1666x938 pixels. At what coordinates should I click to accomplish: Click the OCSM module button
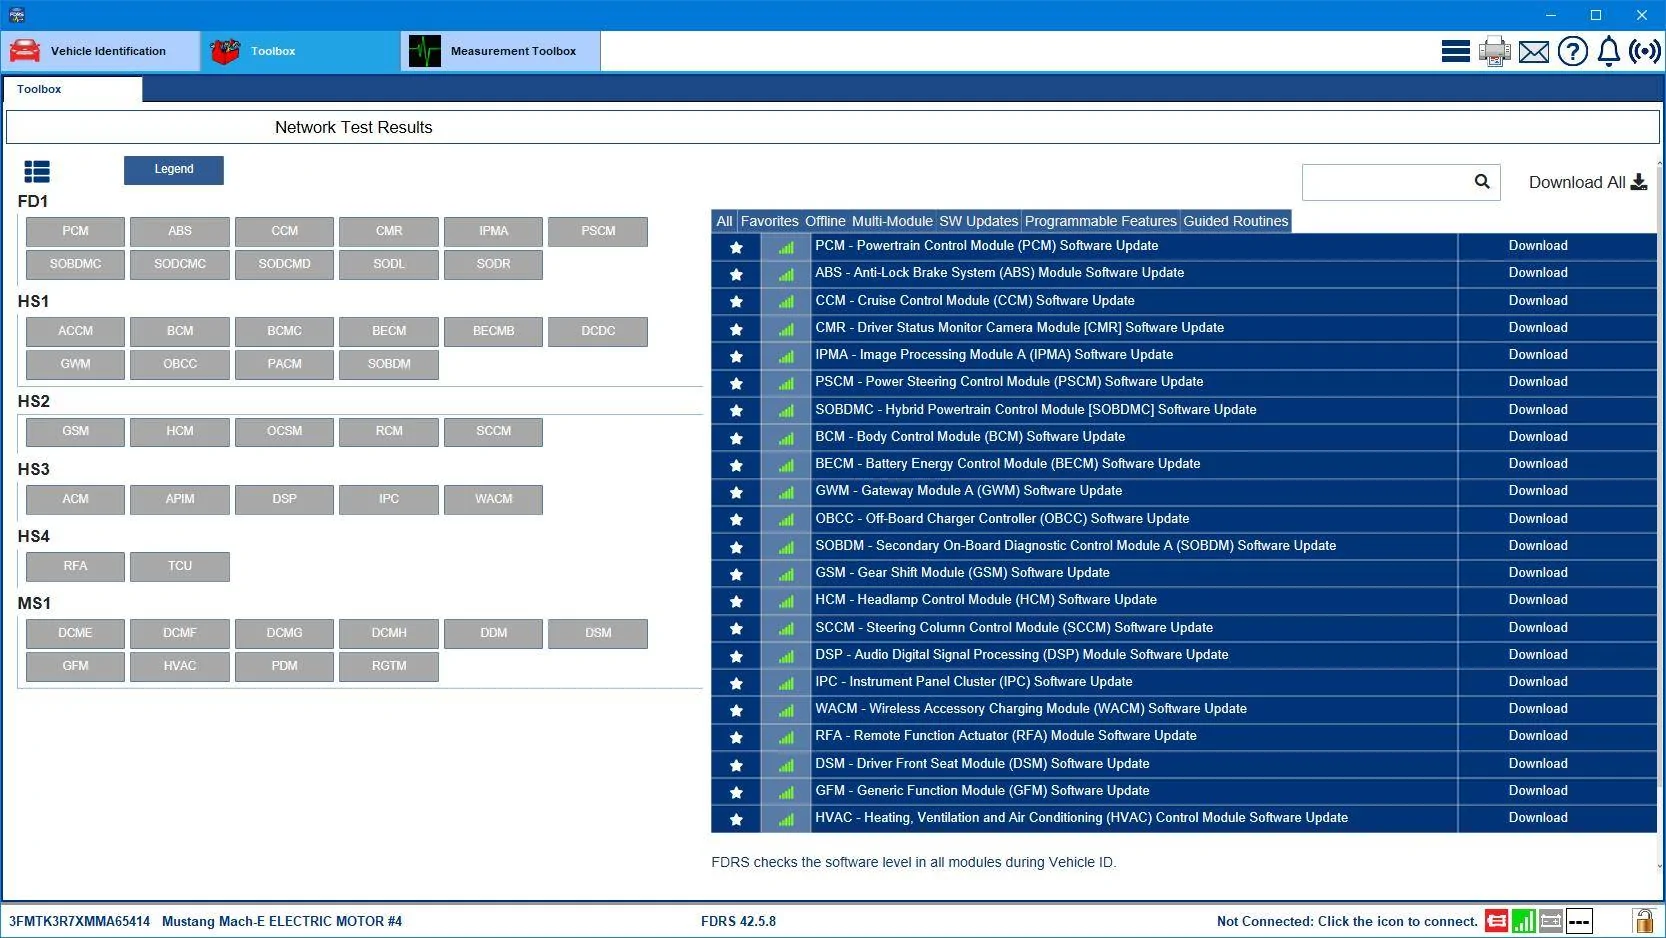coord(284,432)
